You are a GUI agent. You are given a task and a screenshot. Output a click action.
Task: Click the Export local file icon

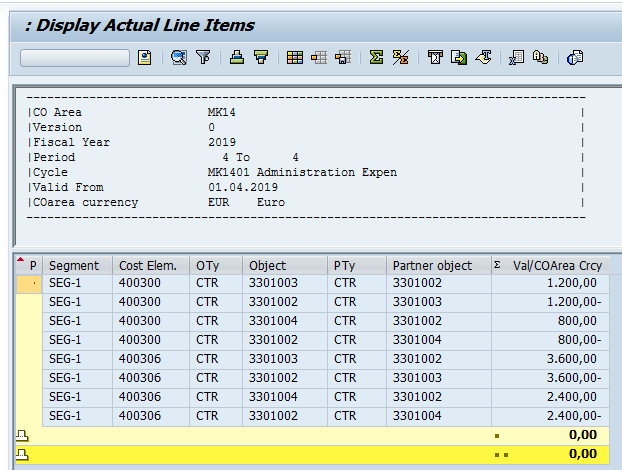point(459,58)
